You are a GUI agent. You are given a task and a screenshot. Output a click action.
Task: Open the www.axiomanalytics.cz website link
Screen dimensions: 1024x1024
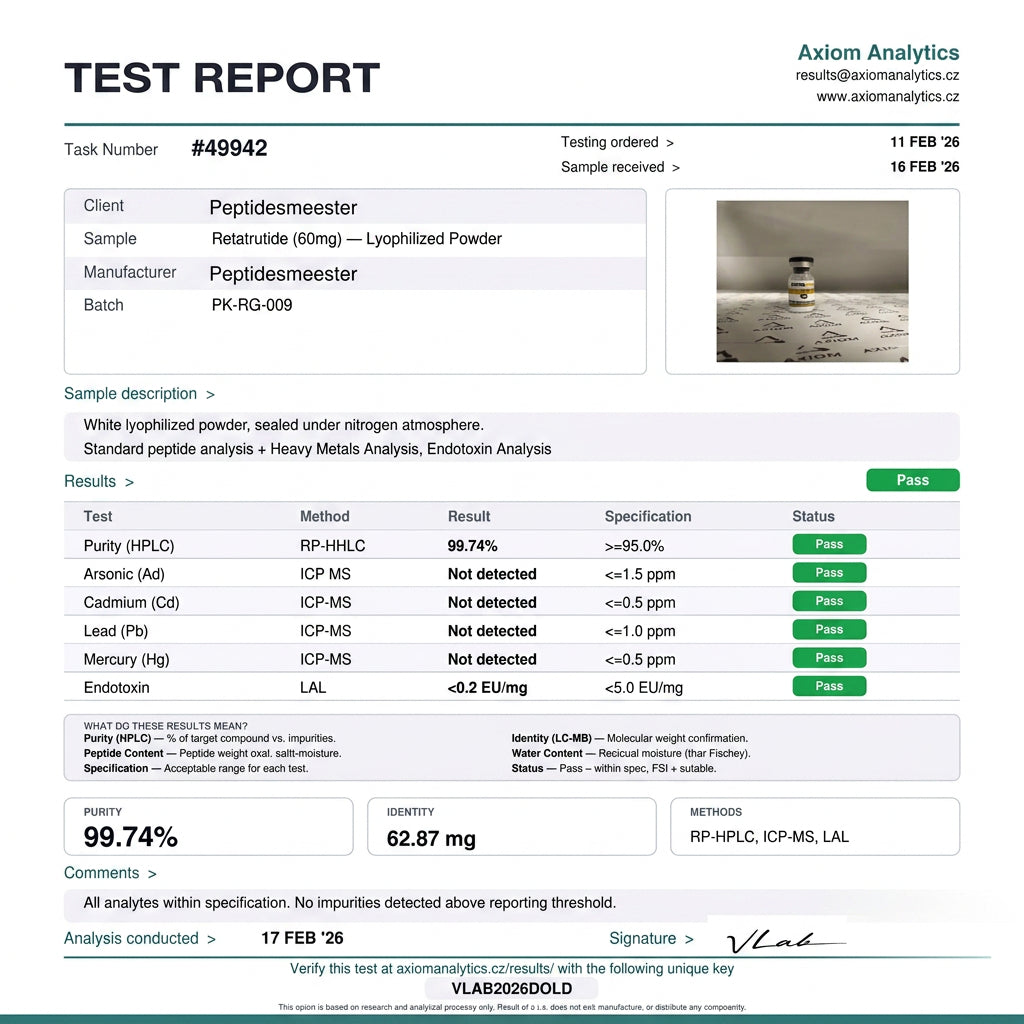[888, 97]
